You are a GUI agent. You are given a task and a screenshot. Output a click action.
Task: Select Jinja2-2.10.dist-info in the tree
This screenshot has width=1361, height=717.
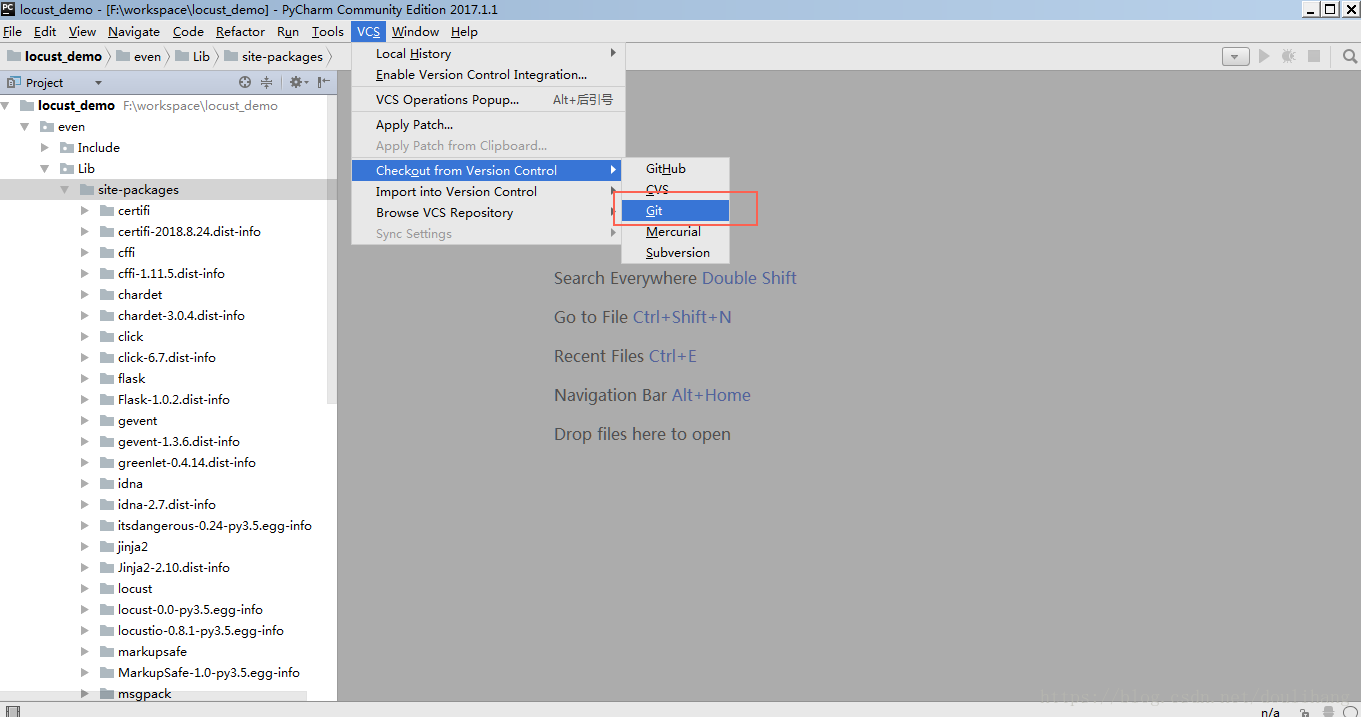[174, 567]
